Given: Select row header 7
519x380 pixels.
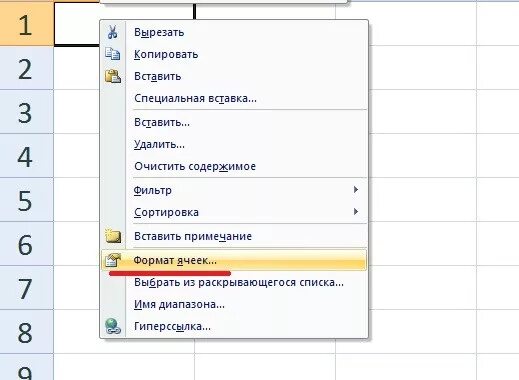Looking at the screenshot, I should (x=27, y=288).
